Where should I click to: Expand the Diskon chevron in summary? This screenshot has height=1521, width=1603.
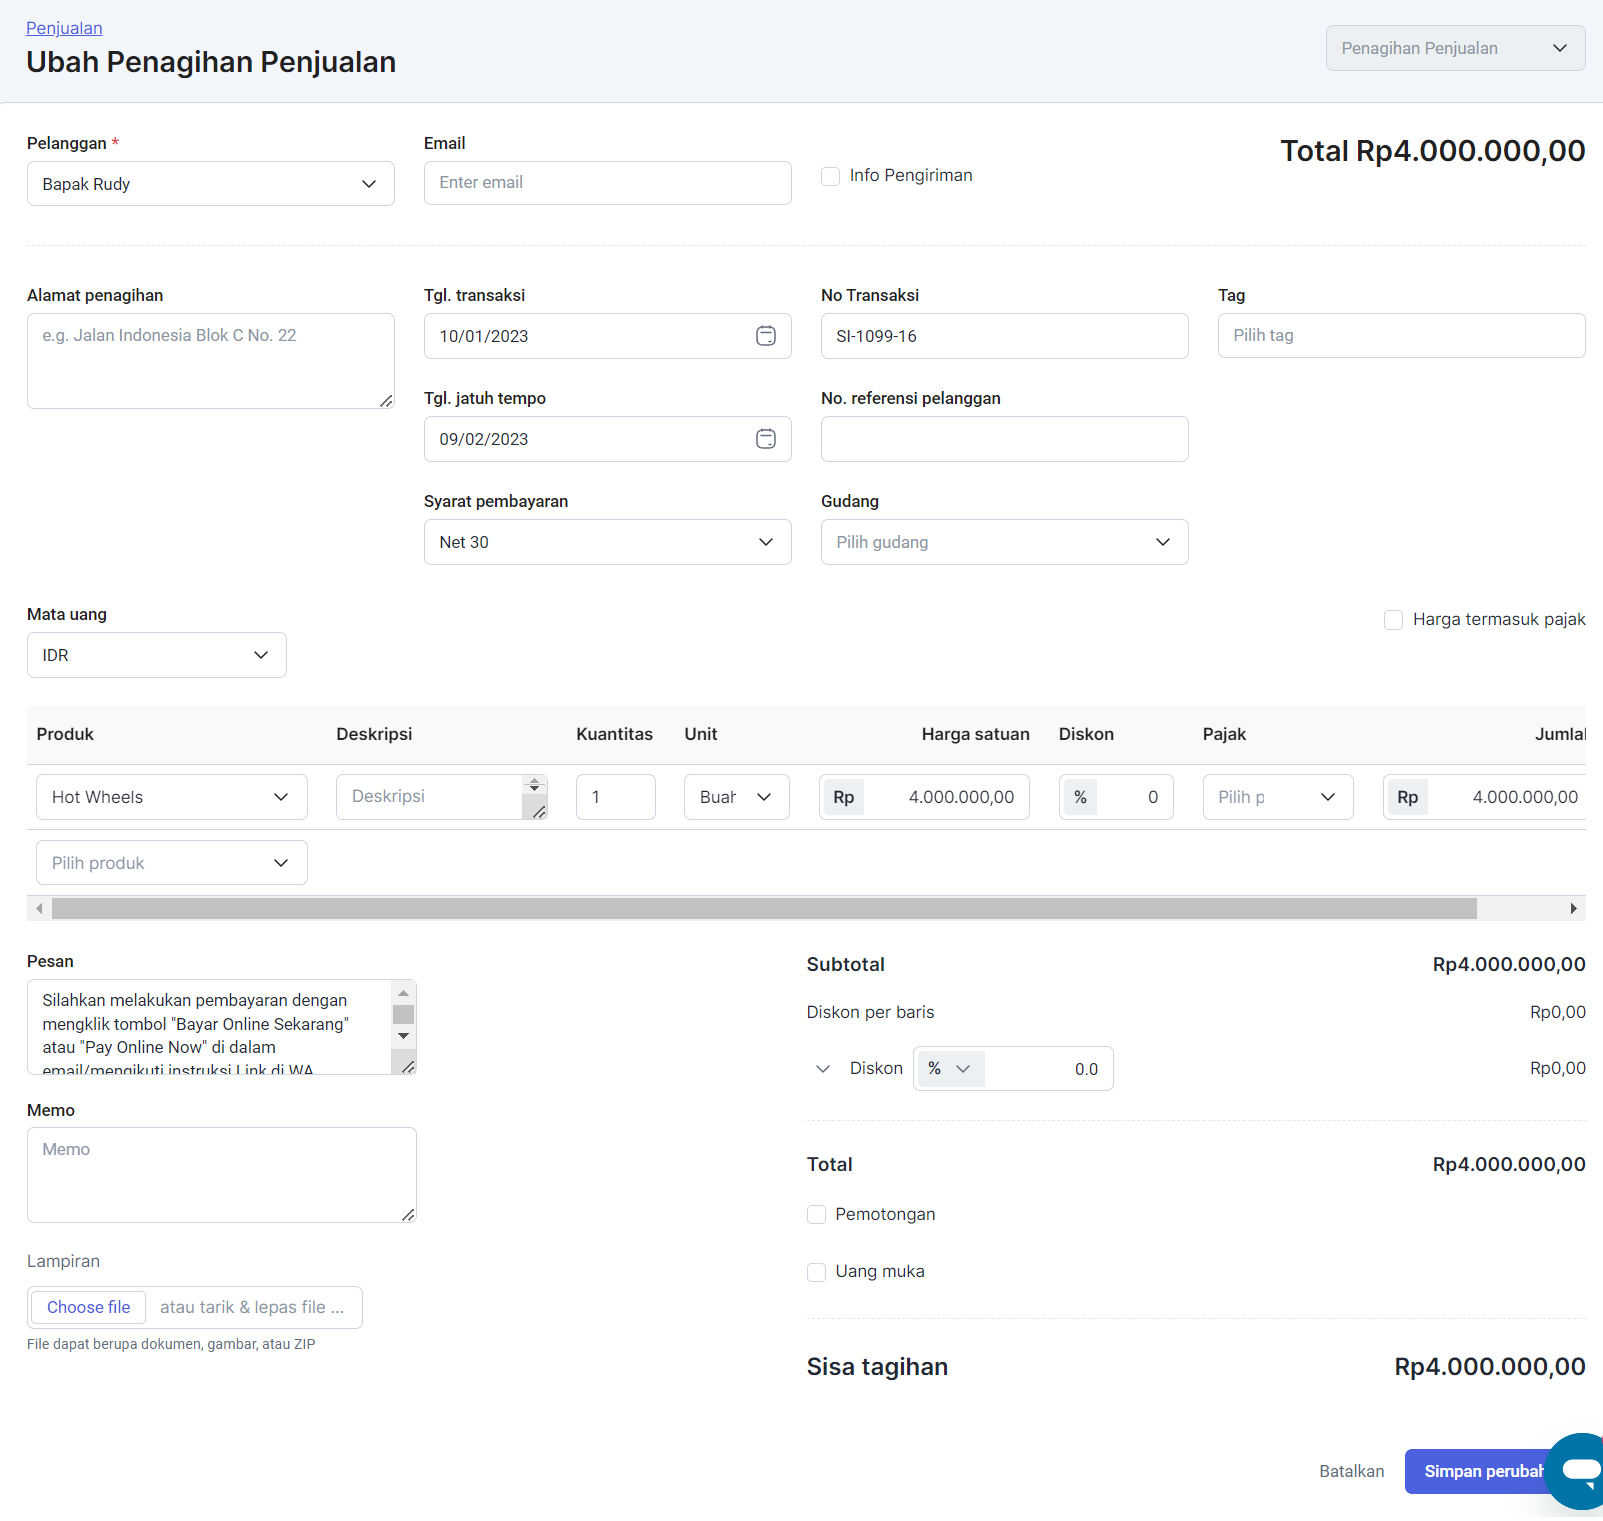823,1068
